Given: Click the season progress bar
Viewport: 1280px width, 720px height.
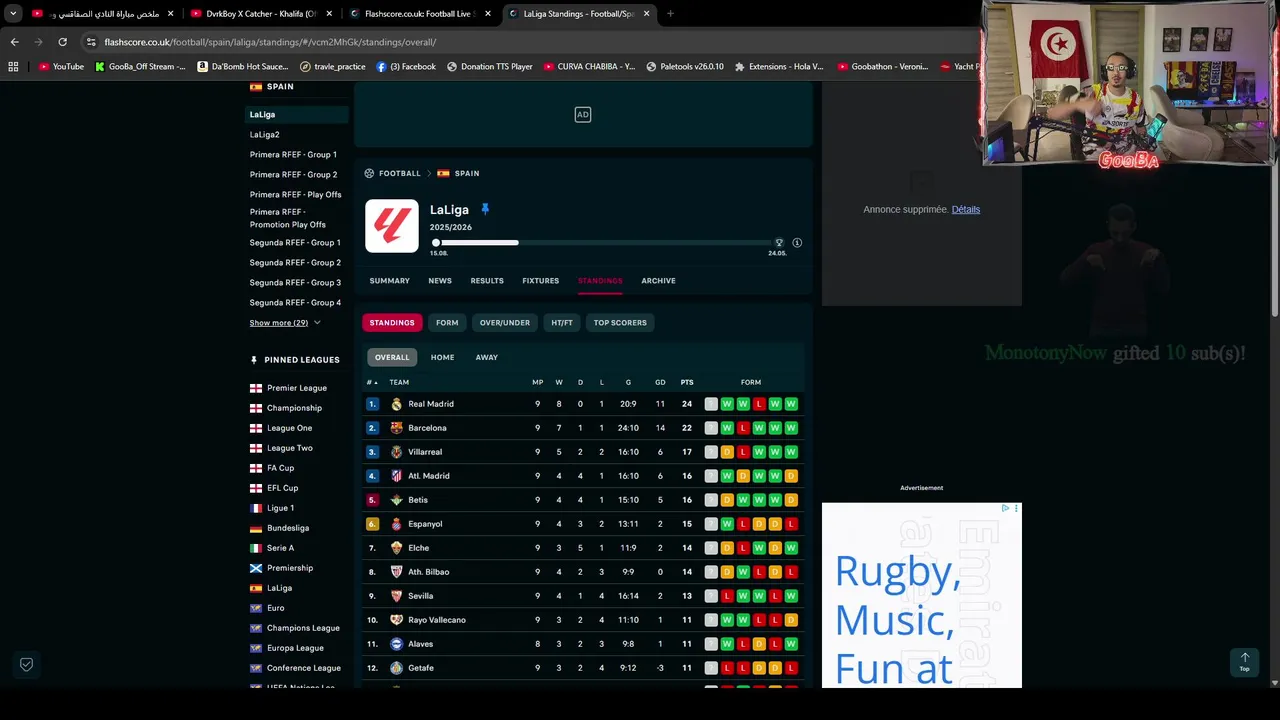Looking at the screenshot, I should tap(607, 243).
